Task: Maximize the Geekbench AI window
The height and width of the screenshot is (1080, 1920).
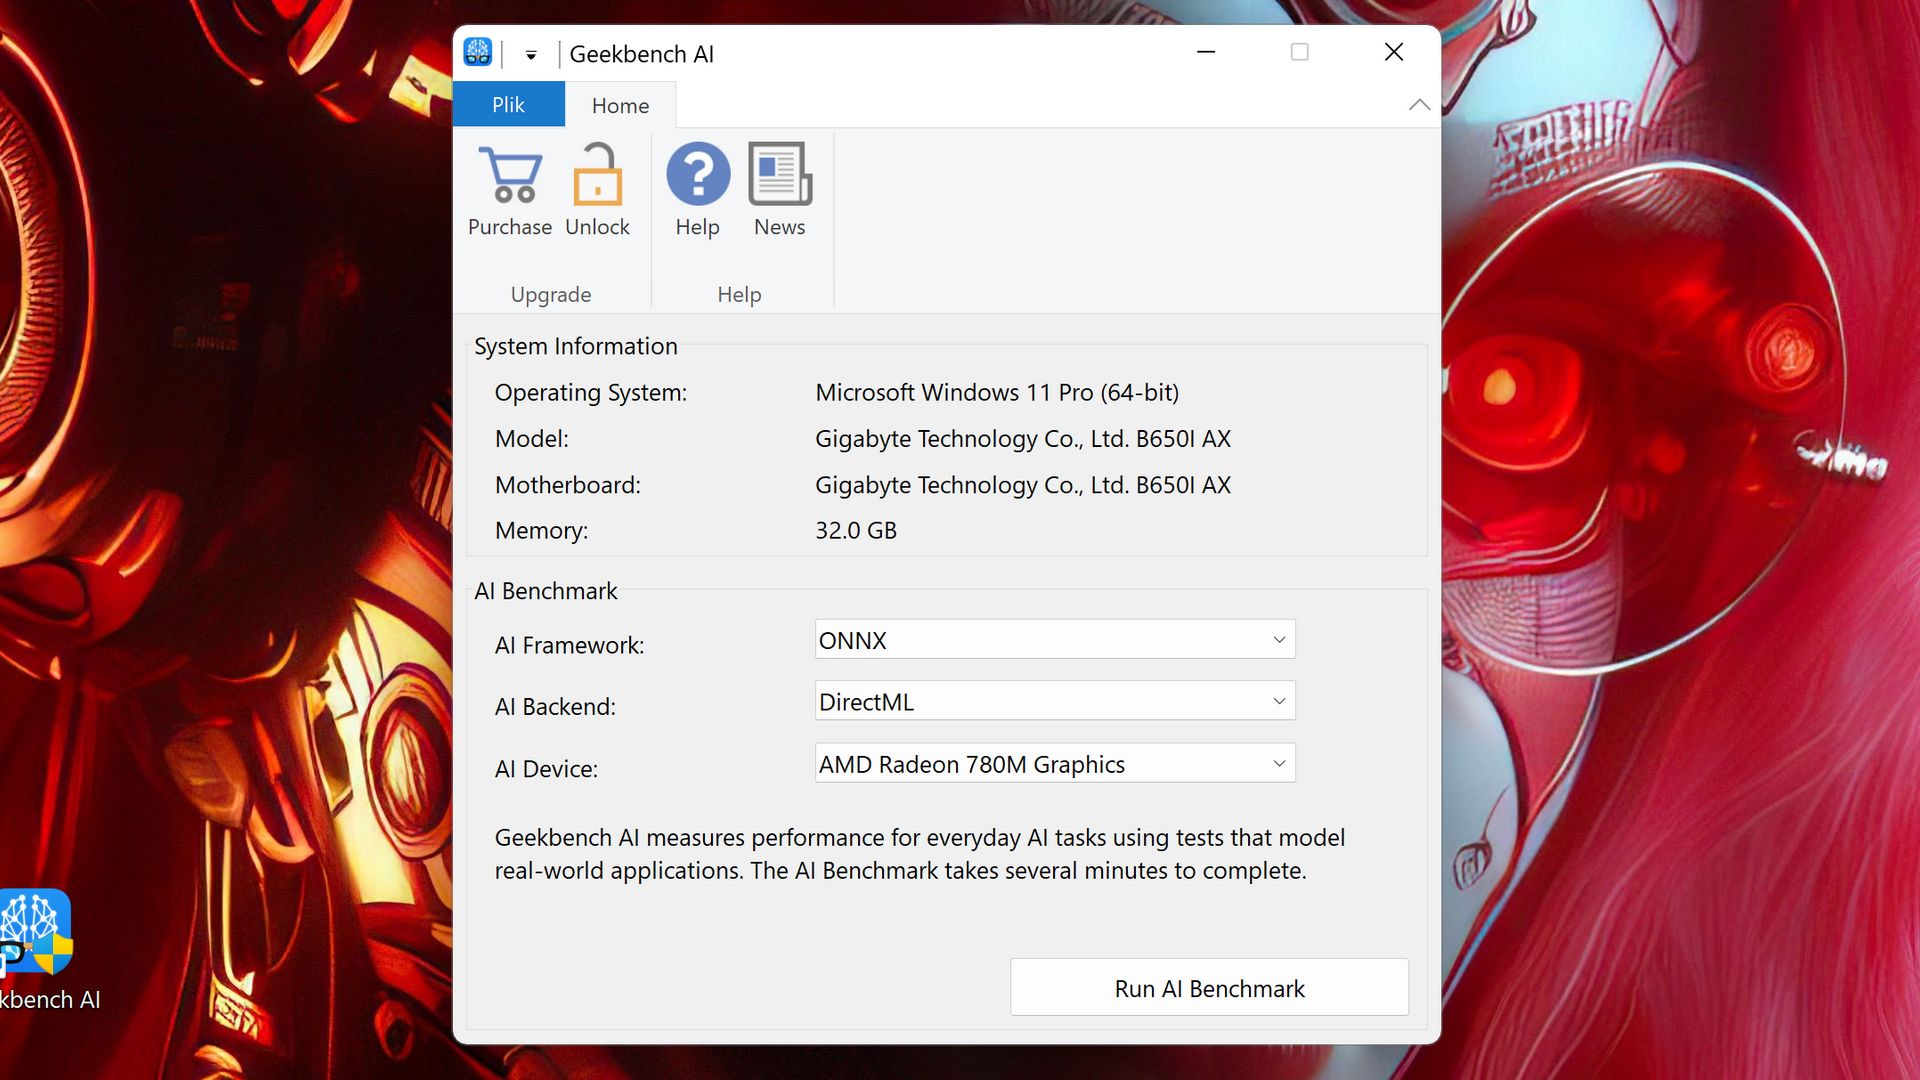Action: tap(1299, 52)
